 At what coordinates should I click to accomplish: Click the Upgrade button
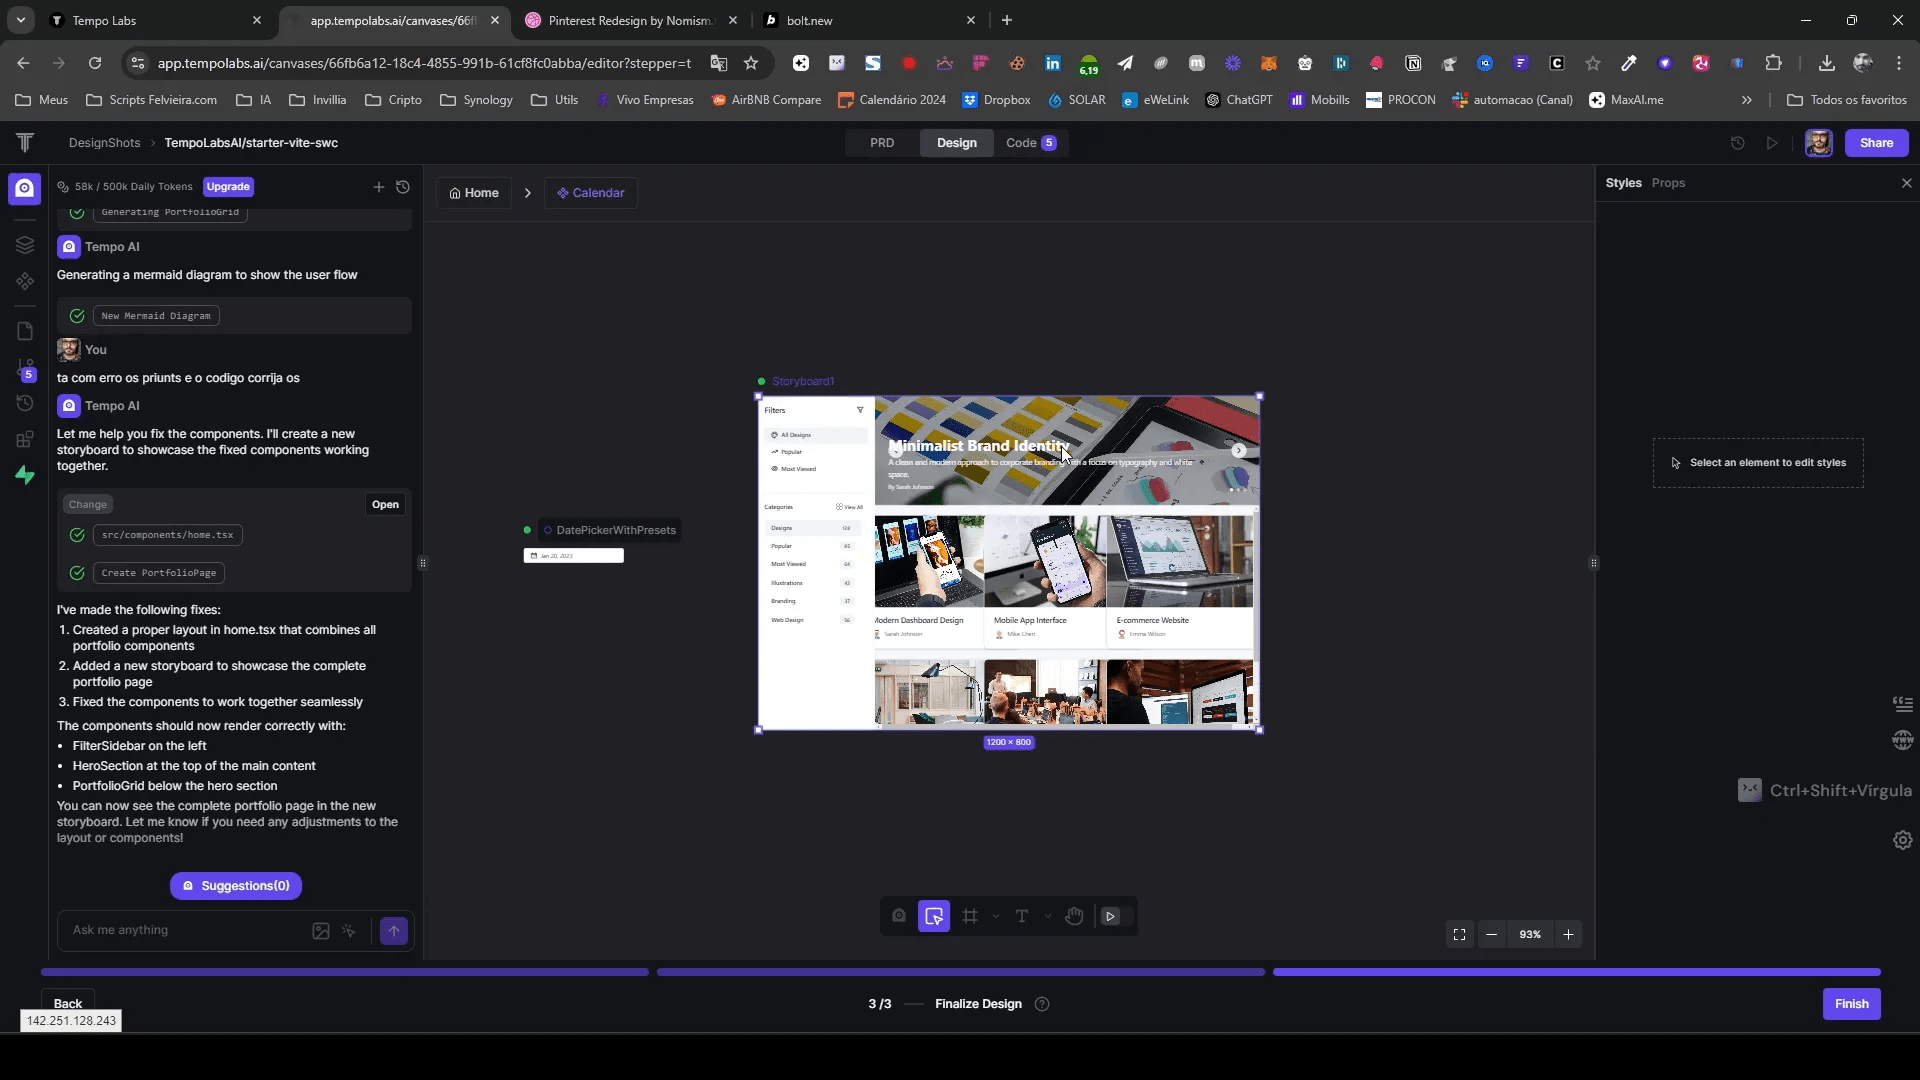tap(228, 187)
